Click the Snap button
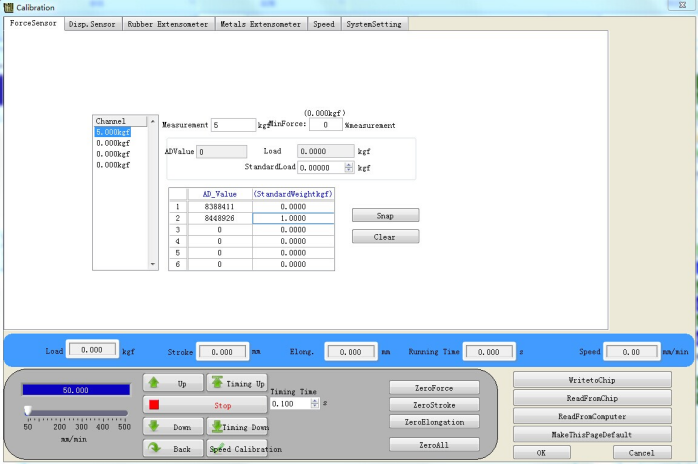Image resolution: width=699 pixels, height=464 pixels. pyautogui.click(x=385, y=215)
